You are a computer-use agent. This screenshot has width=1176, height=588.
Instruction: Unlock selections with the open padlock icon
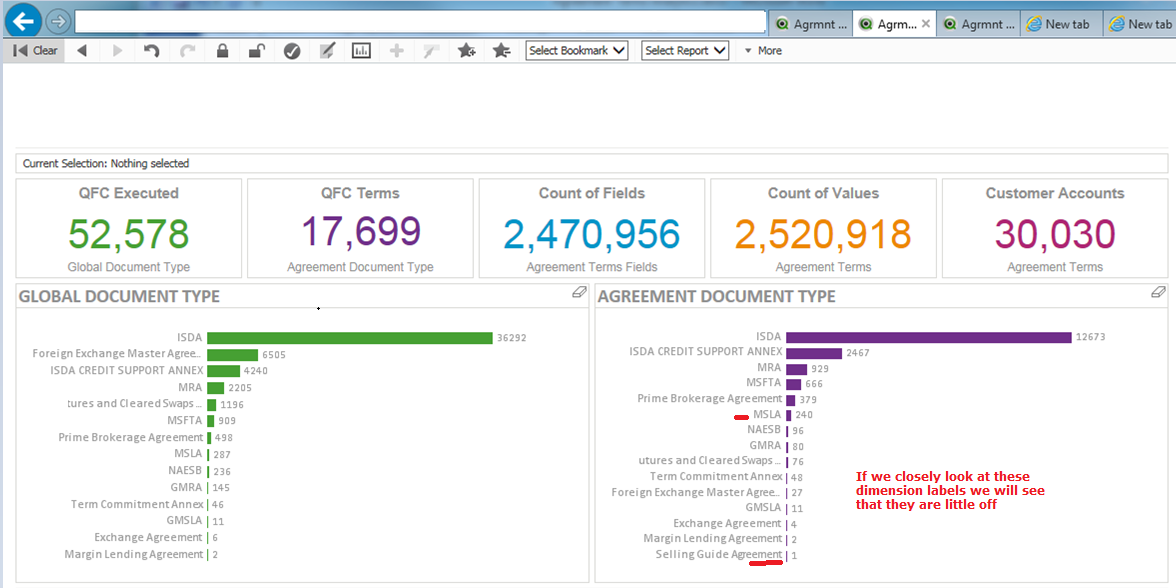256,51
